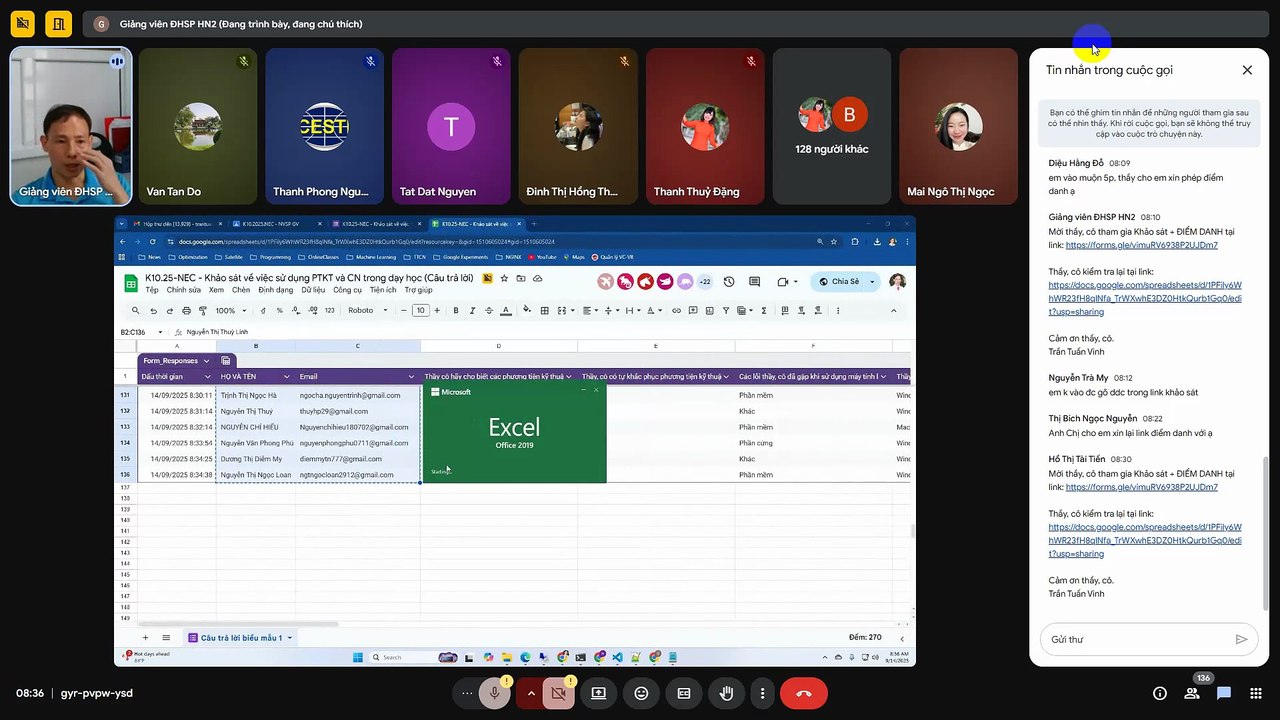Click muted mic icon on Tat Dat Nguyen tile

497,61
